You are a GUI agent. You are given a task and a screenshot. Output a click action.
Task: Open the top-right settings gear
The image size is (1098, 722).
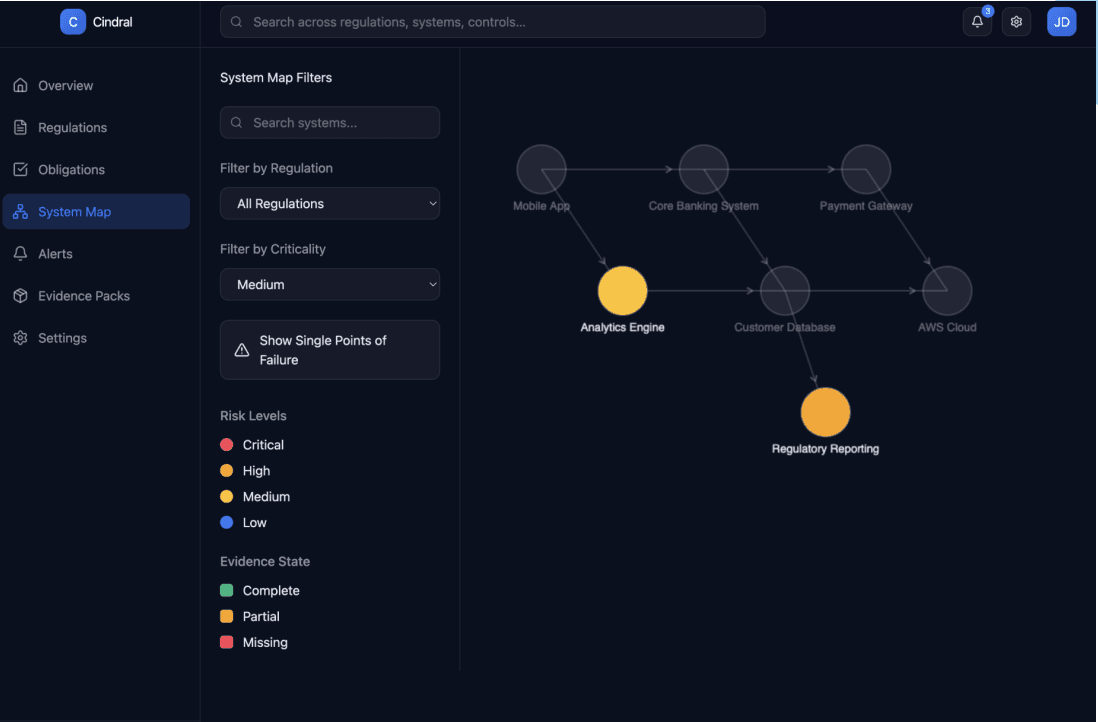click(1016, 21)
